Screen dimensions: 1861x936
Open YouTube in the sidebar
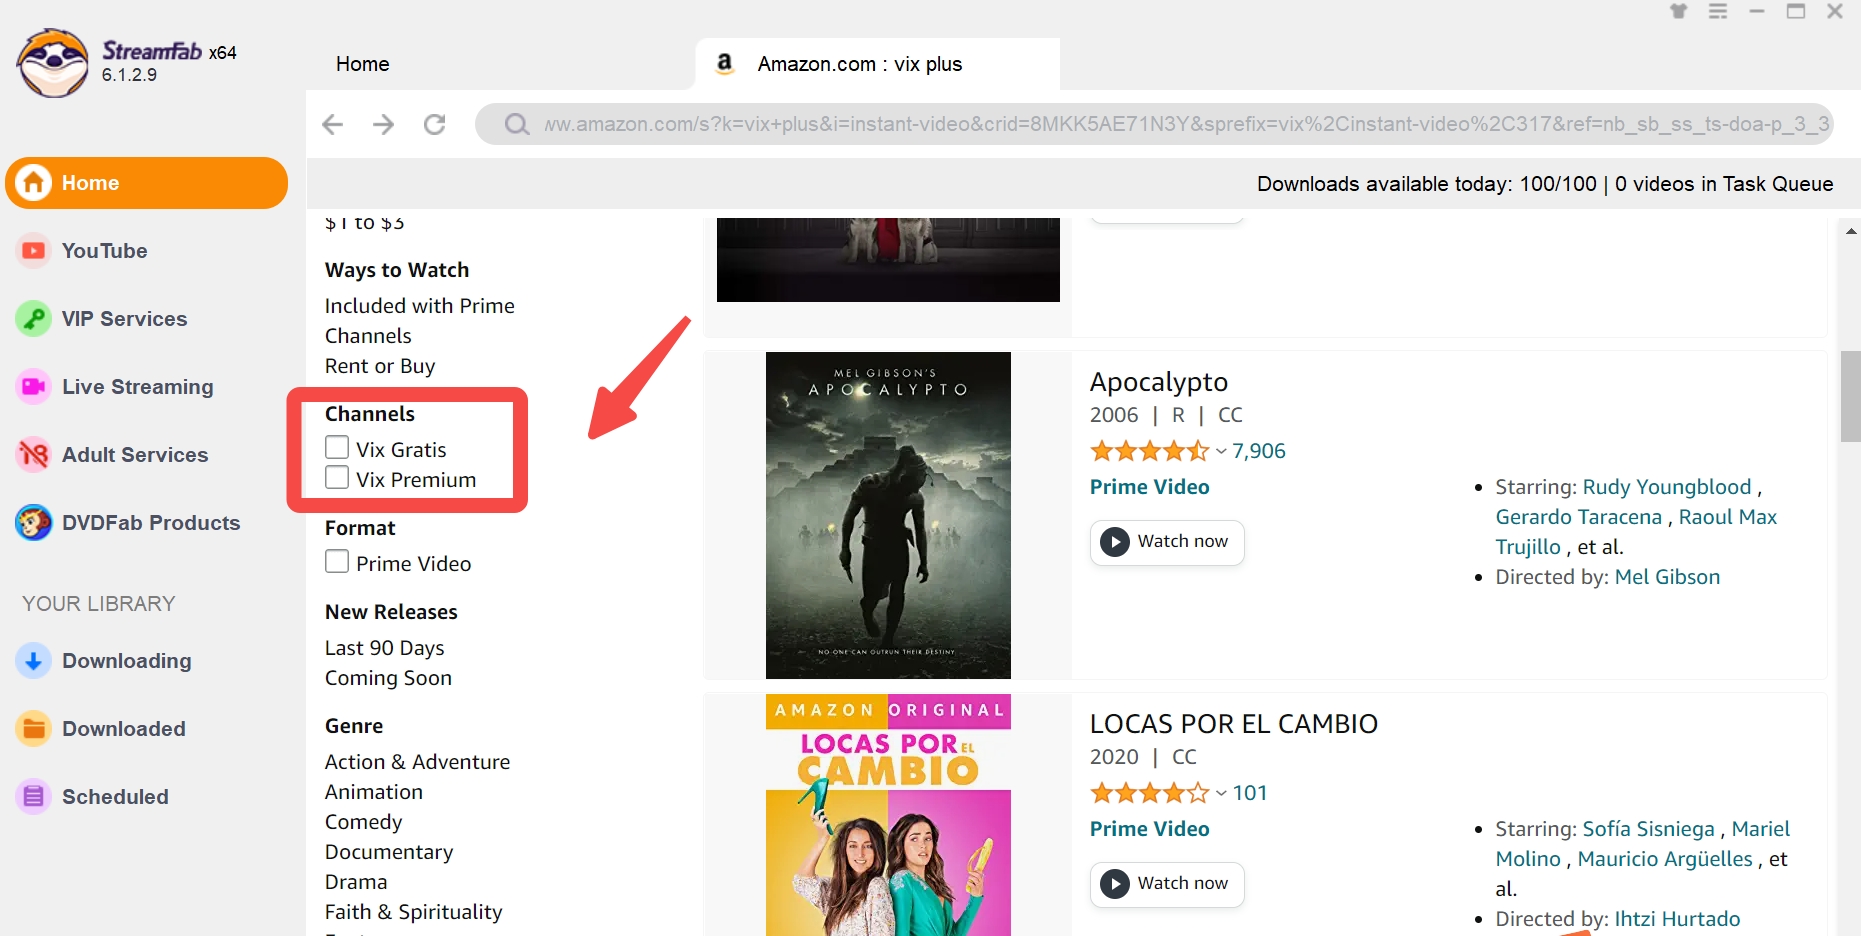coord(104,251)
